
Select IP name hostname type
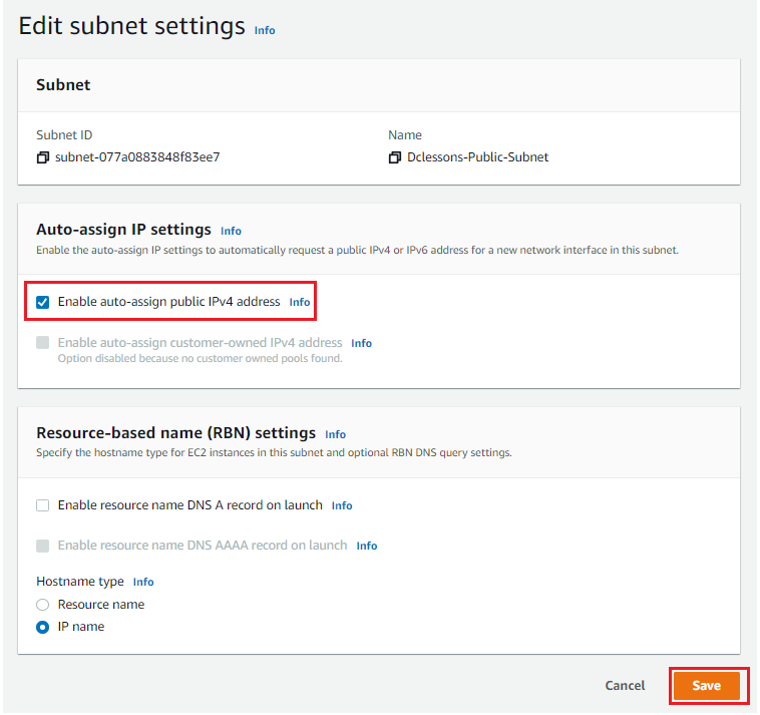(x=43, y=627)
